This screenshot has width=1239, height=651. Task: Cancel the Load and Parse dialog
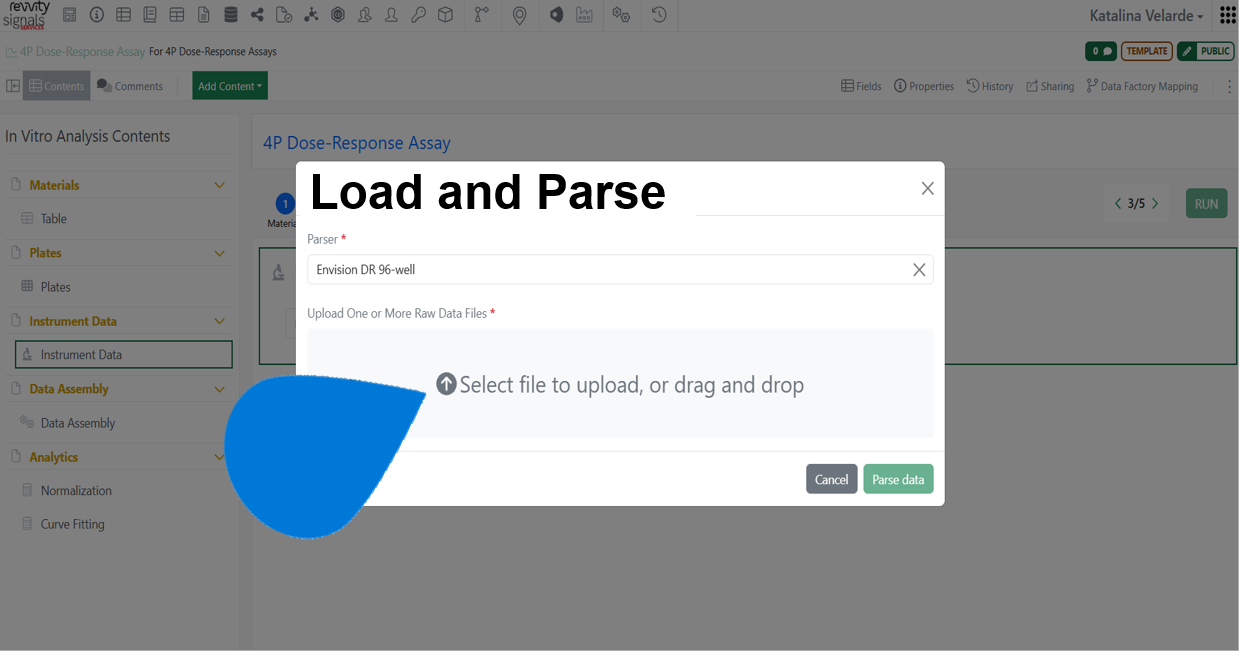[x=831, y=480]
